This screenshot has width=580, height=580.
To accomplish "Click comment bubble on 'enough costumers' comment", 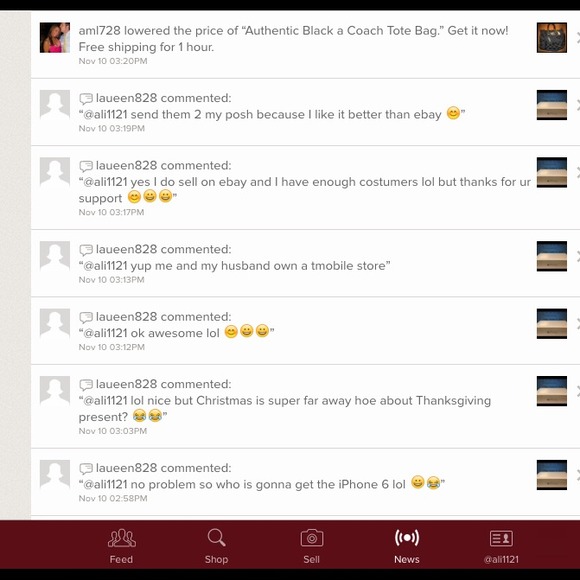I will tap(86, 166).
